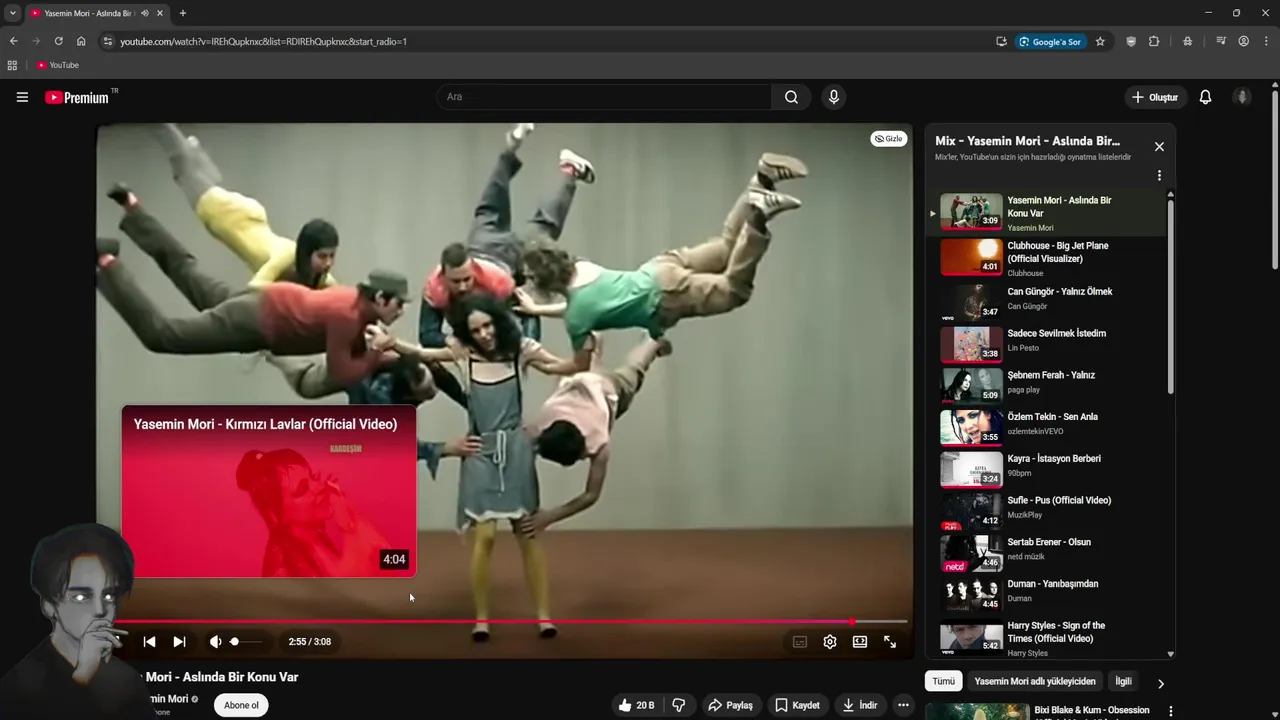Click the Oluştur create button
1280x720 pixels.
tap(1154, 97)
